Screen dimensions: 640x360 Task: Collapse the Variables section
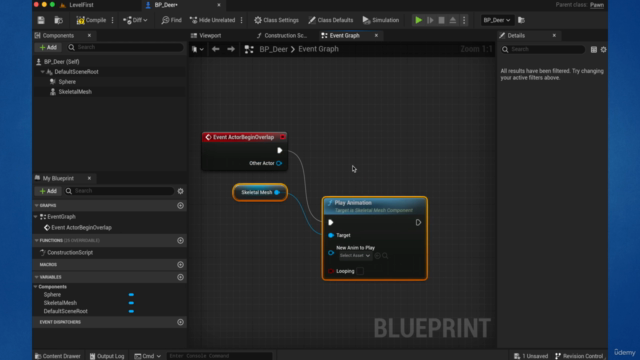tap(36, 277)
